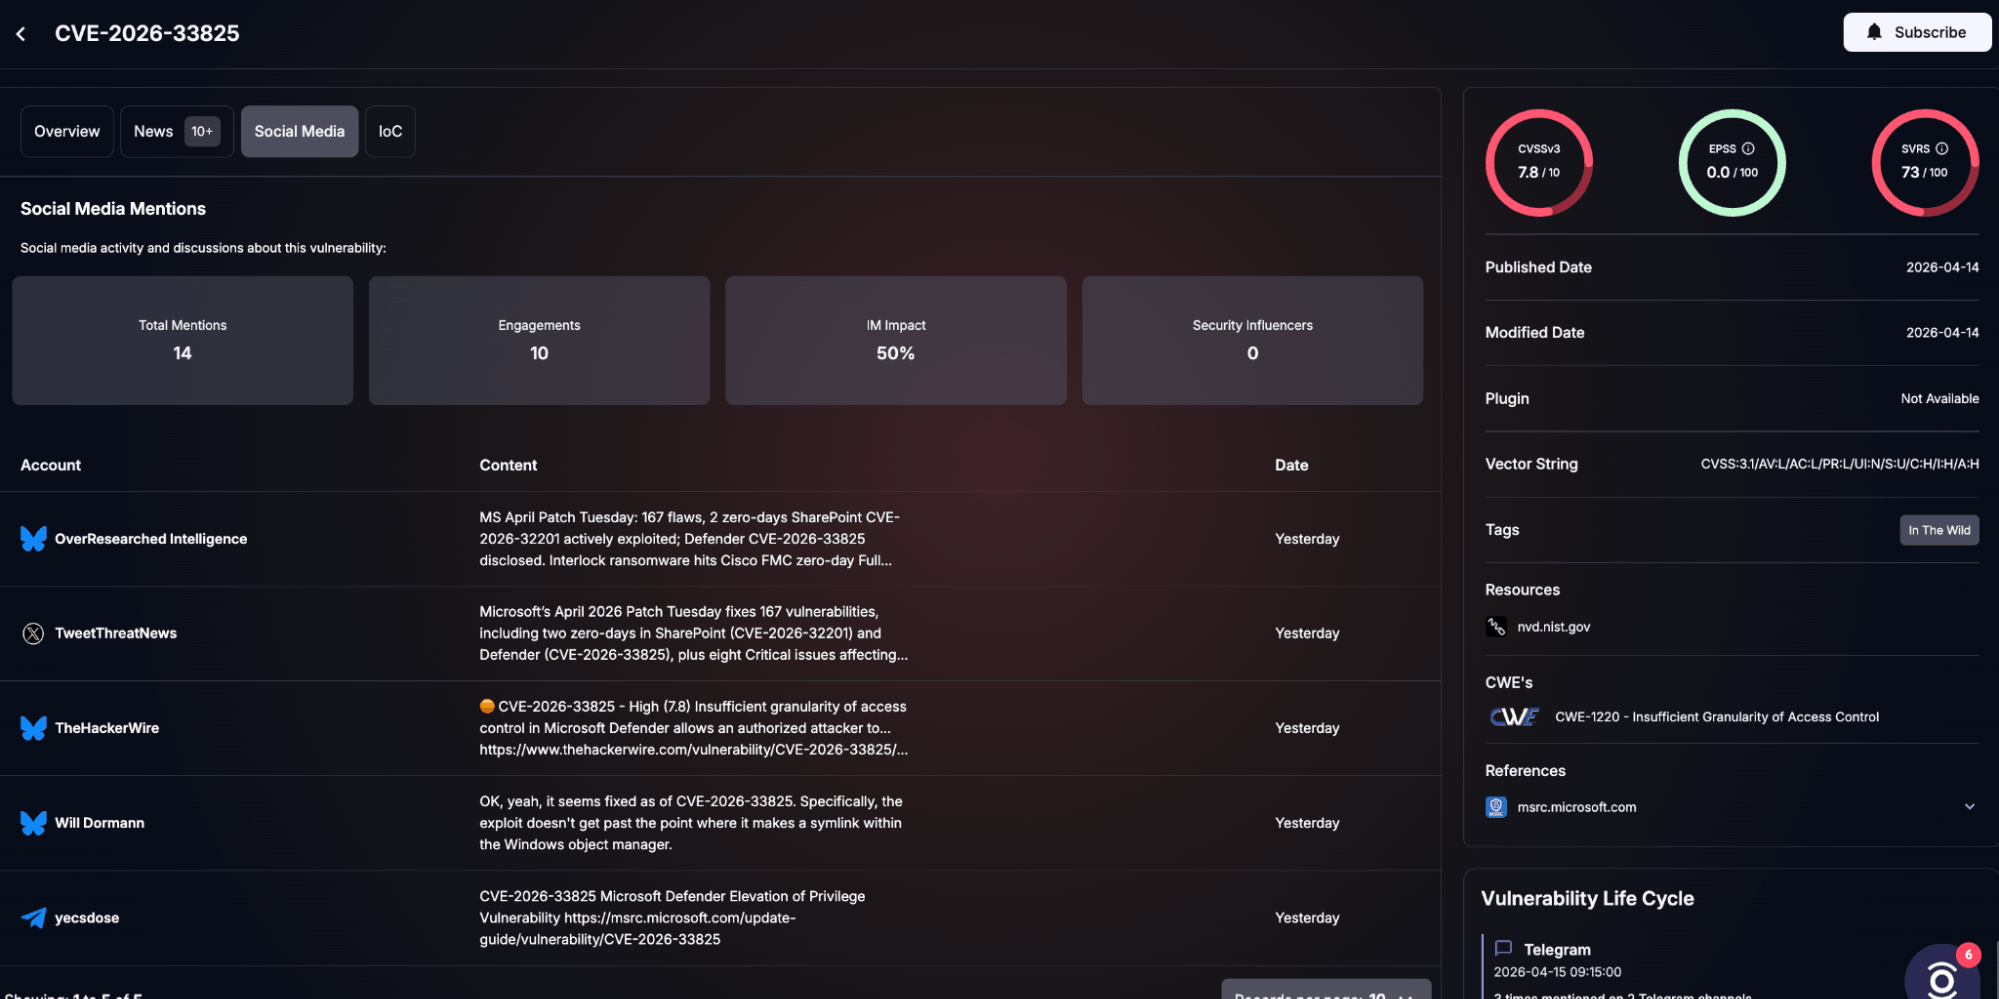The height and width of the screenshot is (999, 1999).
Task: Click MS April Patch Tuesday post content
Action: click(689, 539)
